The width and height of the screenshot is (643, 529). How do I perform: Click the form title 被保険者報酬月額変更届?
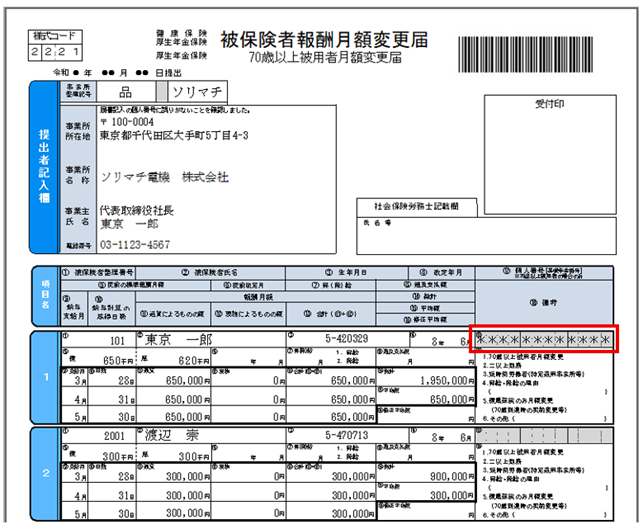coord(324,40)
